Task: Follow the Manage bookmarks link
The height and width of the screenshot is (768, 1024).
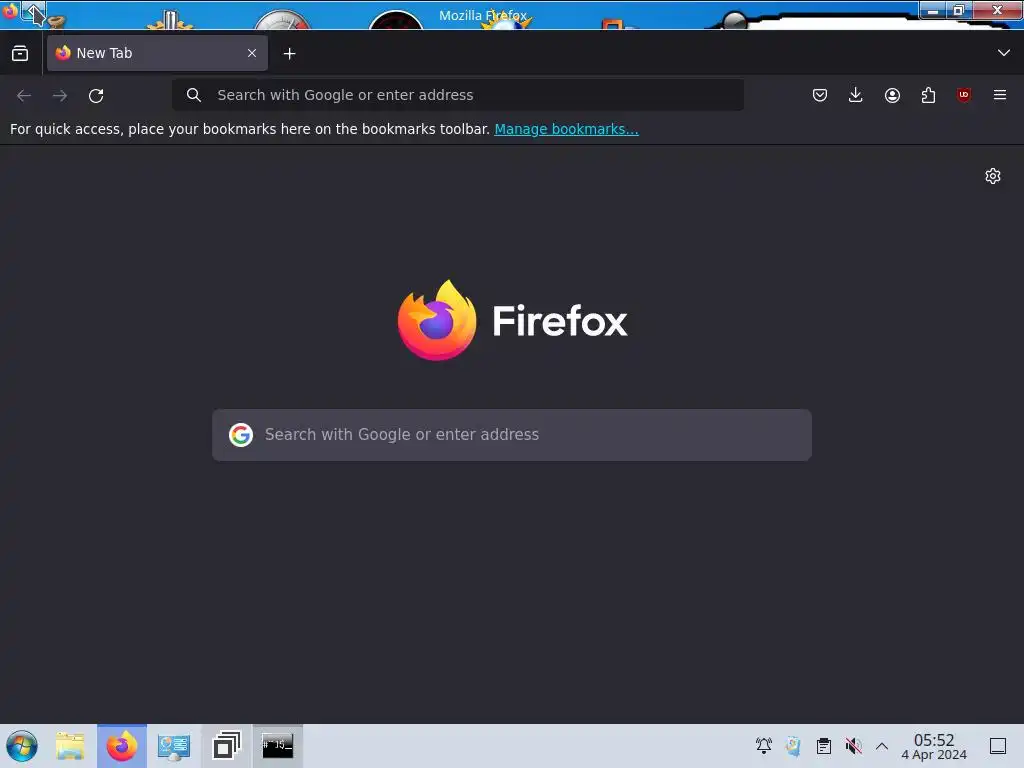Action: coord(566,129)
